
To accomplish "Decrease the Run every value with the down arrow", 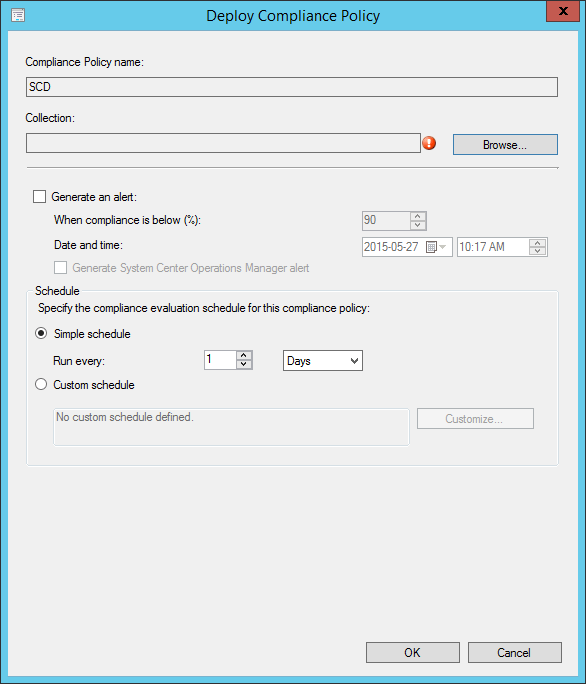I will point(244,365).
